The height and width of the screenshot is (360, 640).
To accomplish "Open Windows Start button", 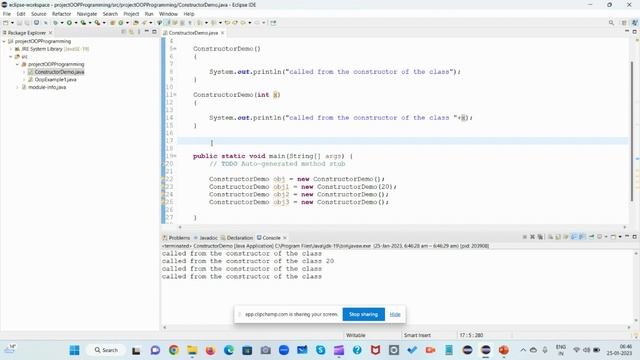I will [x=74, y=350].
